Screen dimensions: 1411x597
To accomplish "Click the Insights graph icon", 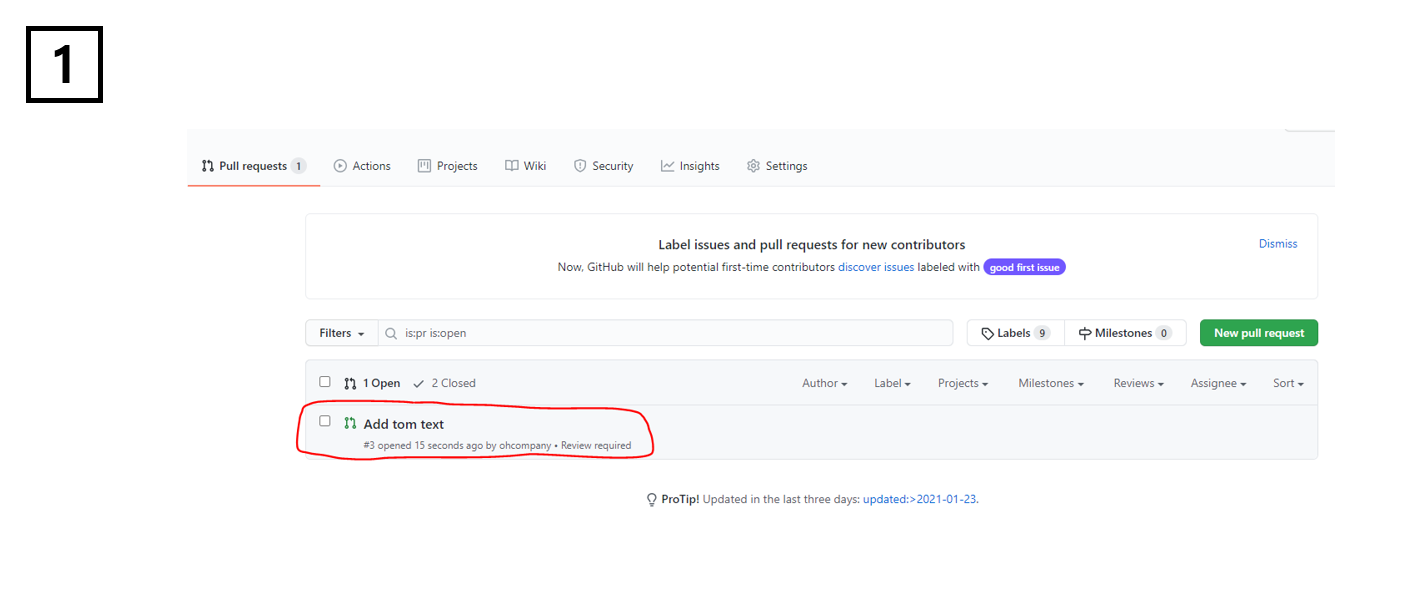I will (x=667, y=166).
